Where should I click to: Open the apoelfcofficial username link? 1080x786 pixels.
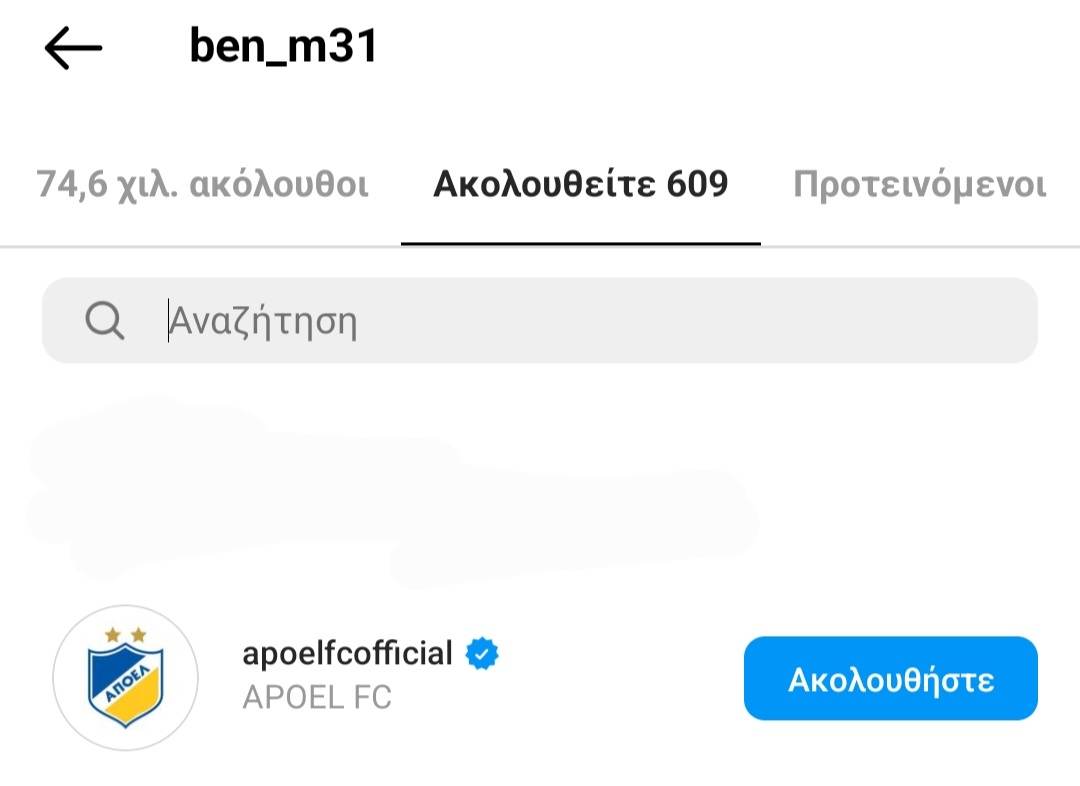pyautogui.click(x=348, y=654)
